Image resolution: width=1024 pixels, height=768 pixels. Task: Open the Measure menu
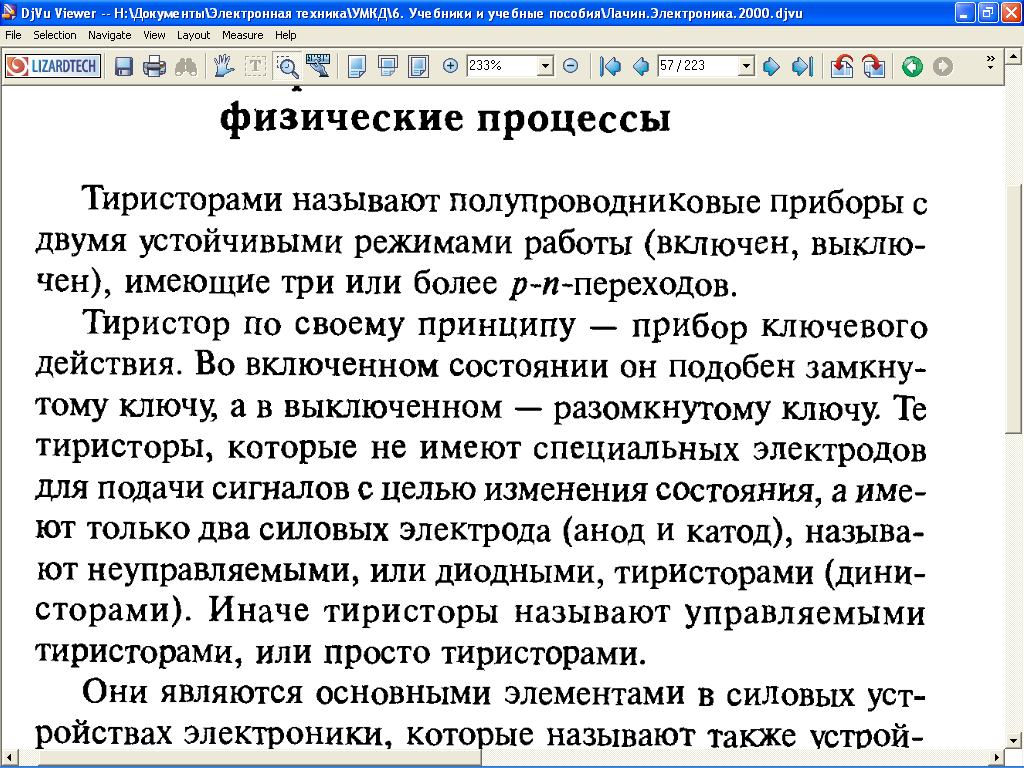[x=242, y=35]
